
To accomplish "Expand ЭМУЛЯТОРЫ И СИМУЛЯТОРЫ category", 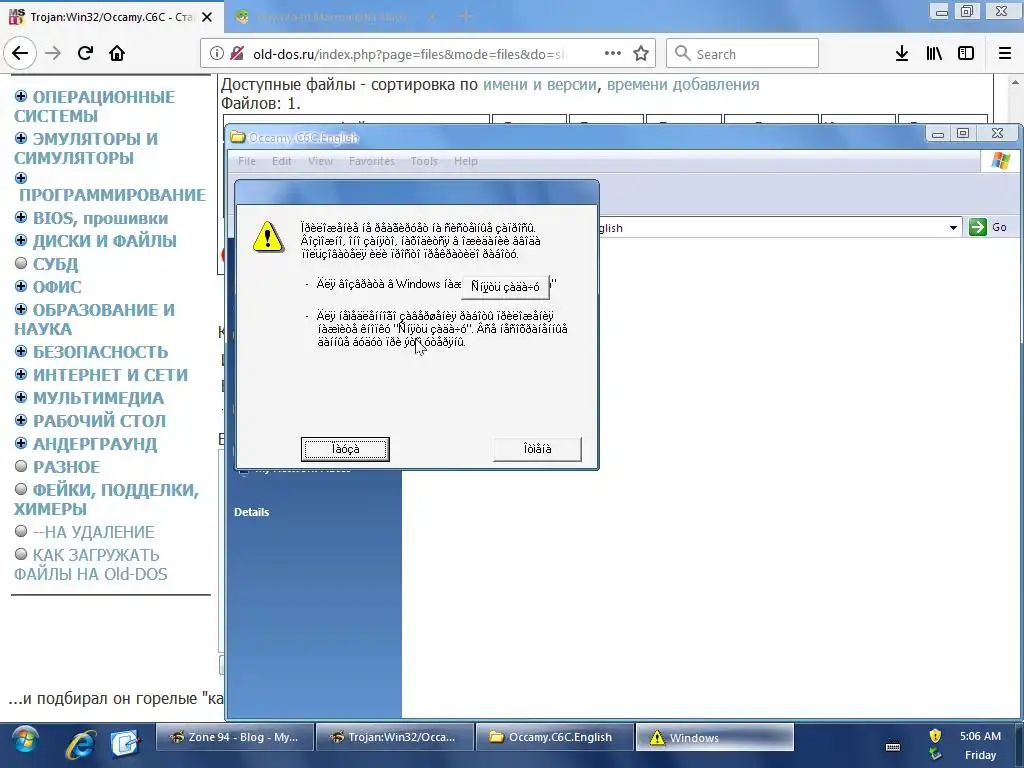I will point(21,138).
